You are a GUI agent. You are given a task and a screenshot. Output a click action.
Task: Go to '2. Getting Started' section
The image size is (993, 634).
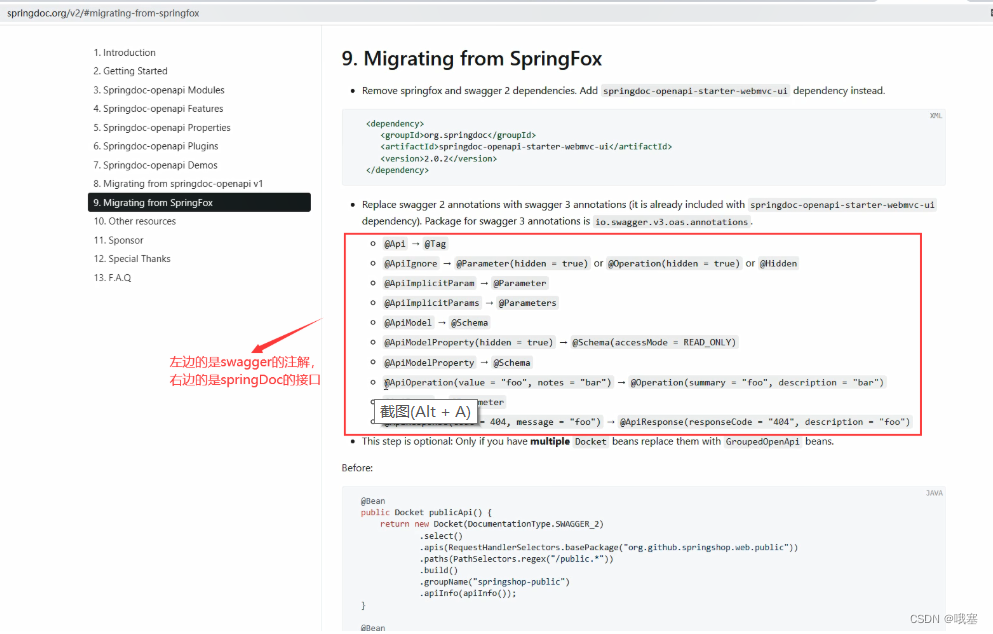[130, 71]
